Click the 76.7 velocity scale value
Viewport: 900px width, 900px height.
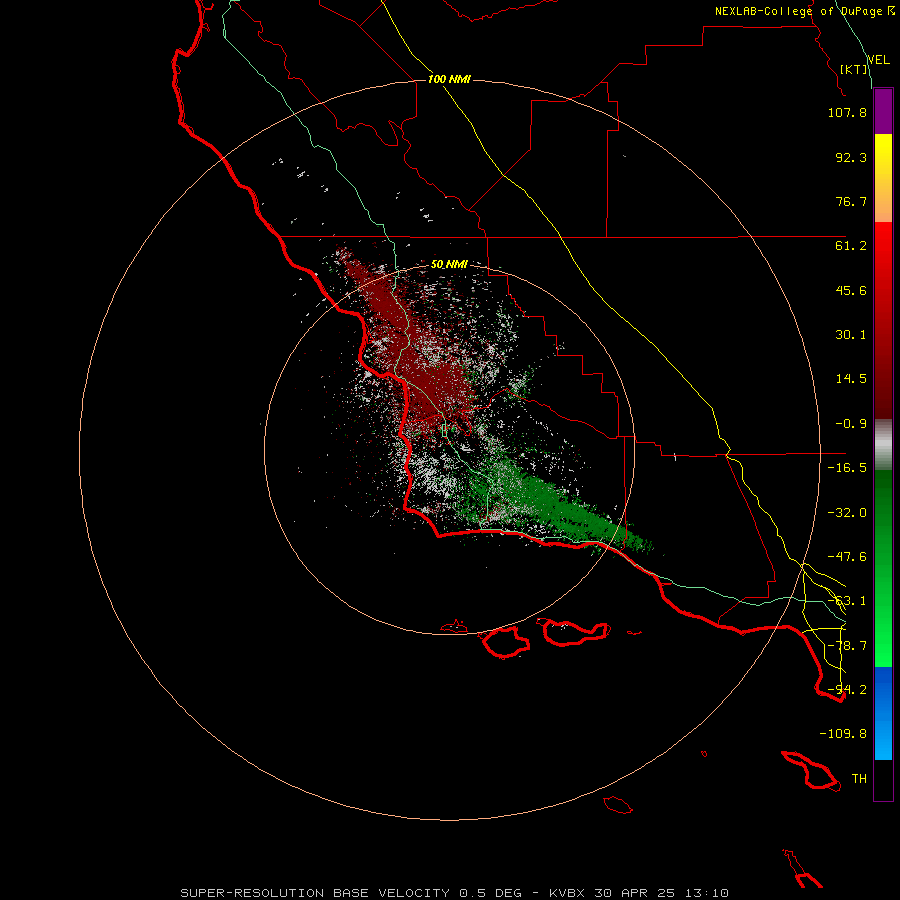pyautogui.click(x=851, y=201)
